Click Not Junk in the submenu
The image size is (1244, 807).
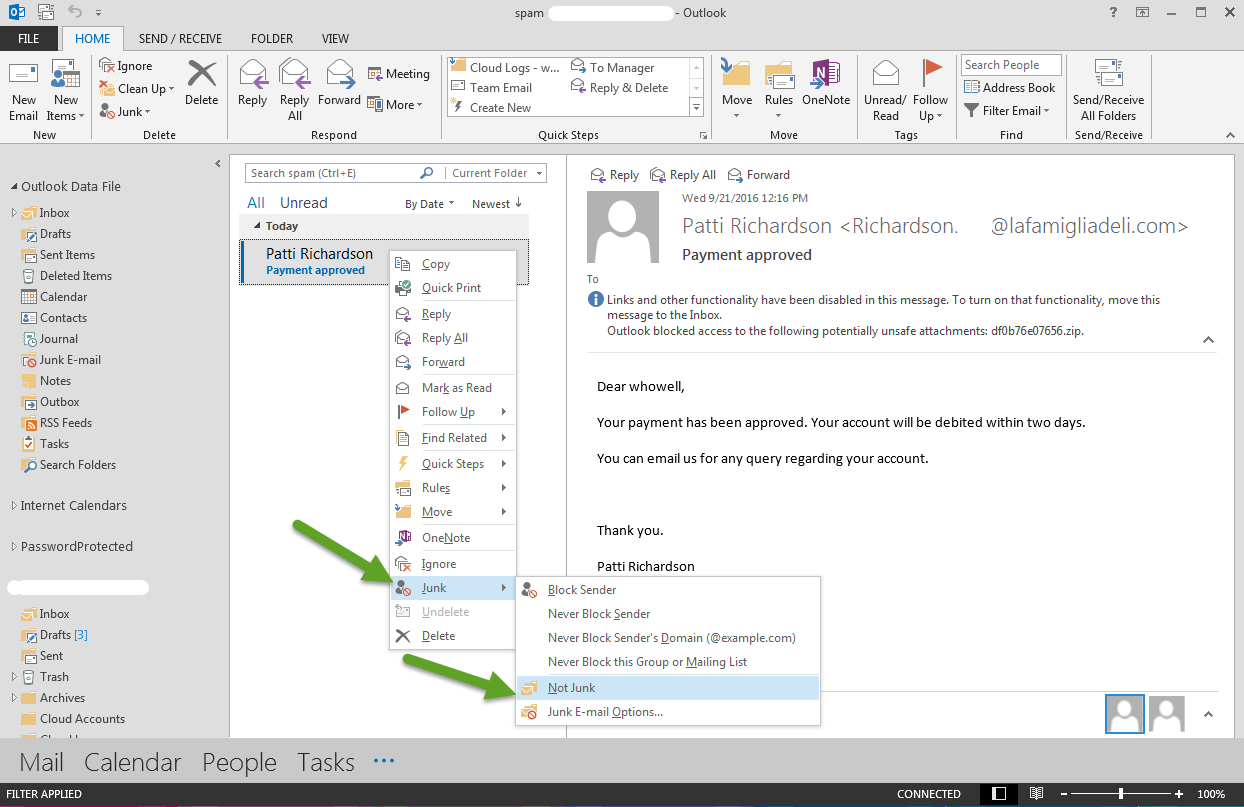(668, 688)
